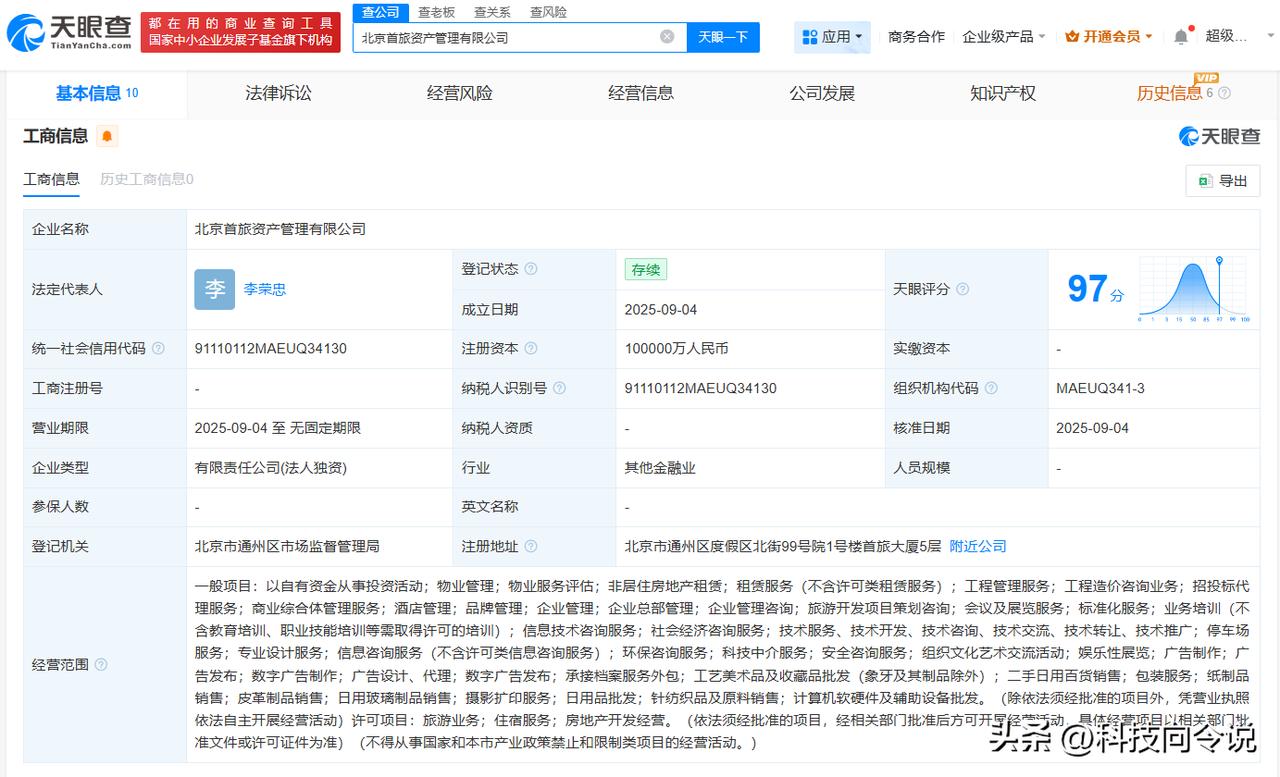1280x777 pixels.
Task: Switch to the 查老板 search tab
Action: tap(436, 12)
